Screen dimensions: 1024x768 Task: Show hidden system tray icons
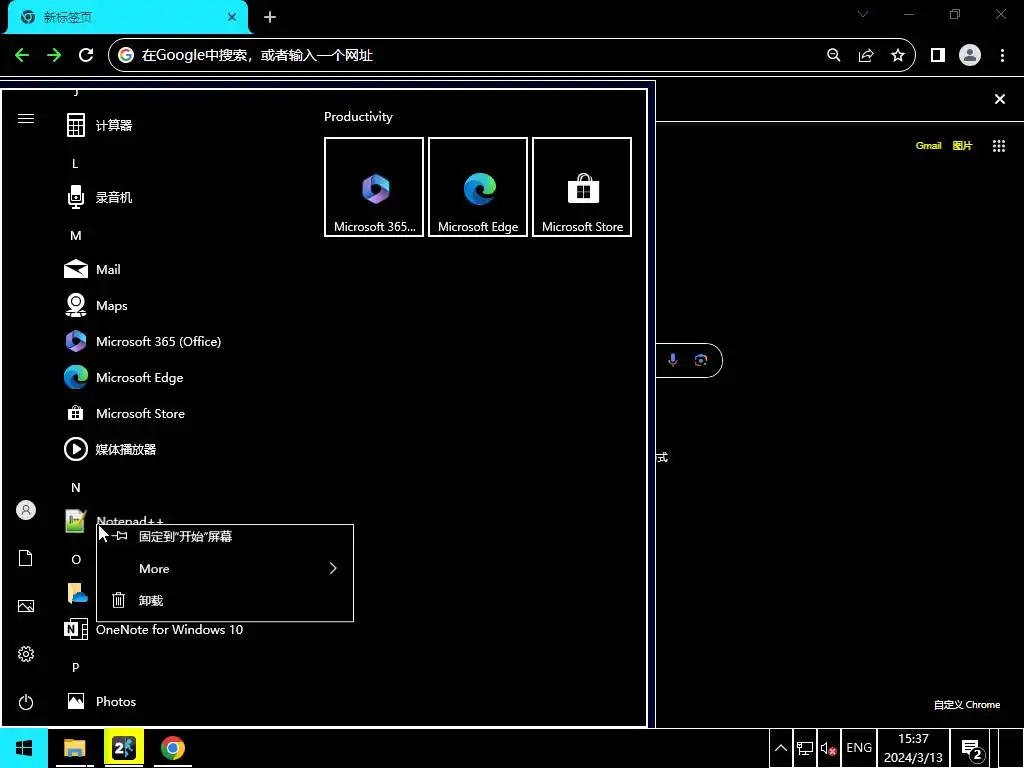[x=781, y=748]
